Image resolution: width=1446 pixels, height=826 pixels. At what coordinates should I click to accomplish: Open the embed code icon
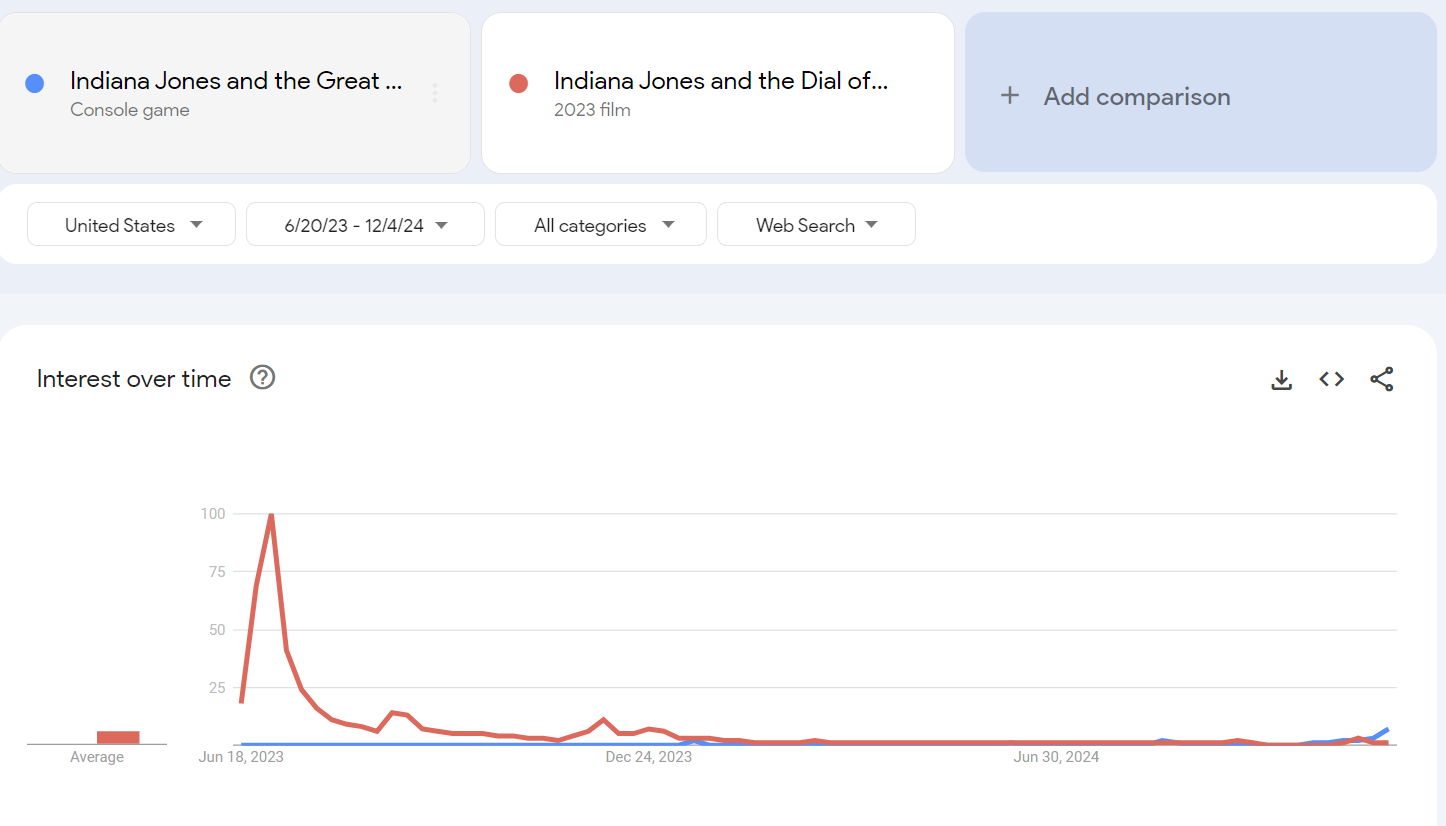coord(1331,379)
